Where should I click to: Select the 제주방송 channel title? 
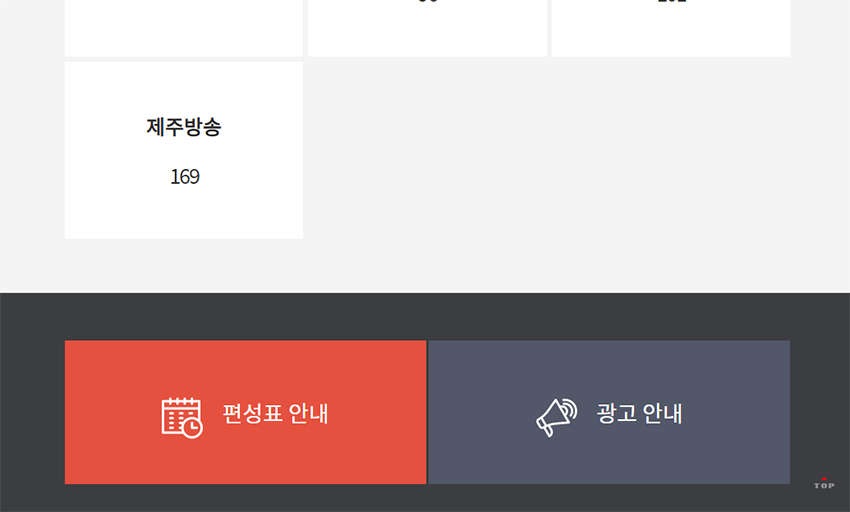coord(184,127)
